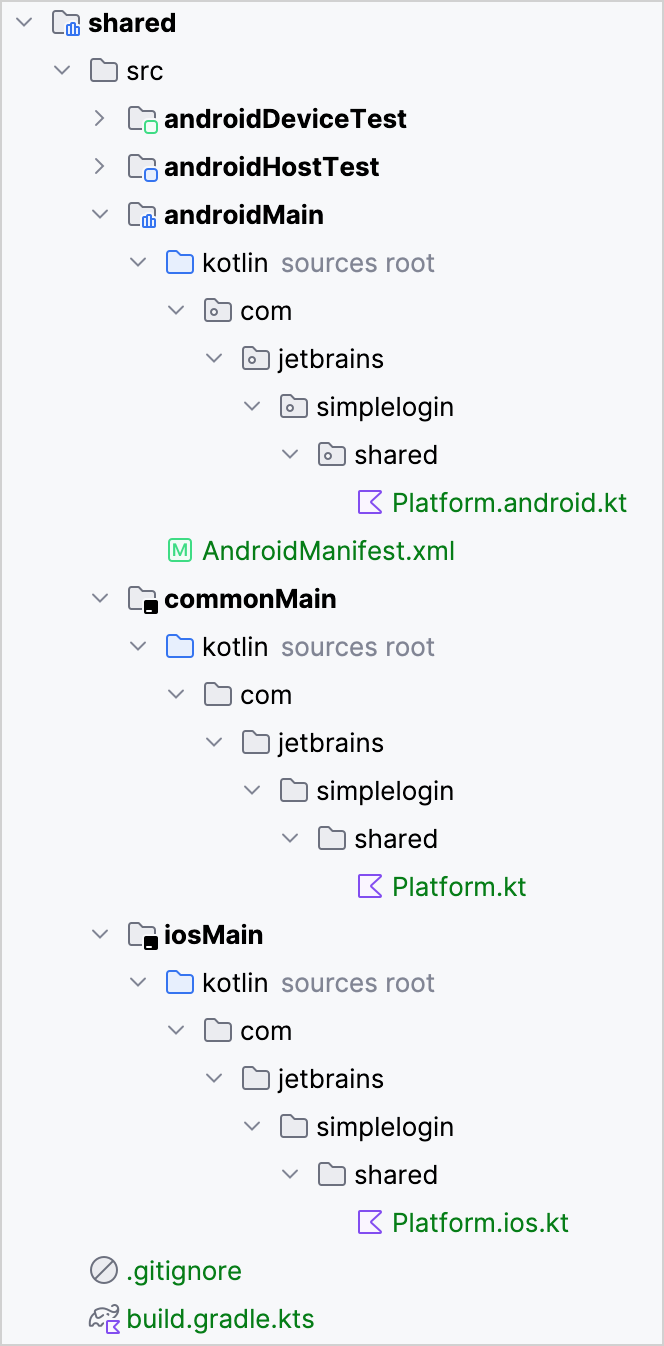Expand the androidDeviceTest source set

coord(99,118)
